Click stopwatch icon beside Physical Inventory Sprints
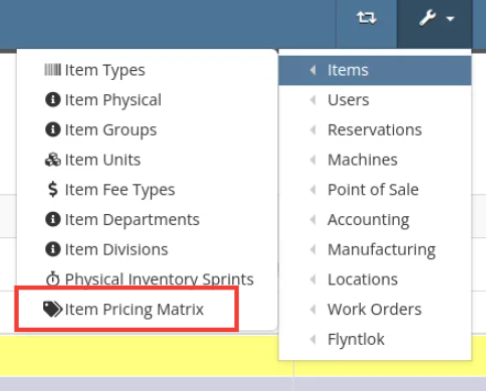The image size is (486, 391). [x=53, y=279]
